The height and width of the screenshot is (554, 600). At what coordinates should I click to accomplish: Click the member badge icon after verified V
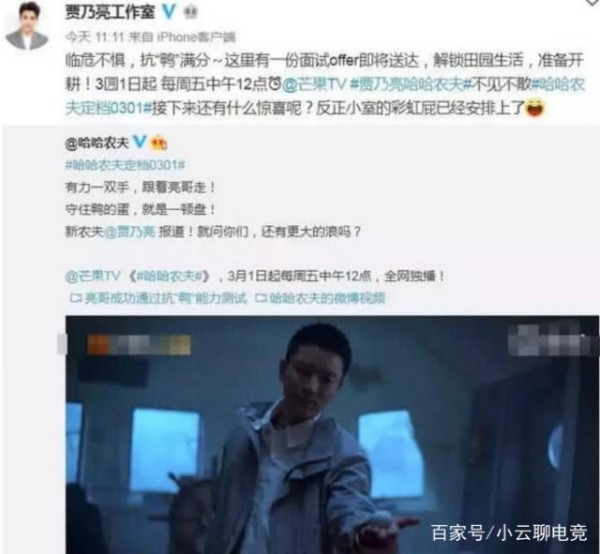point(191,13)
